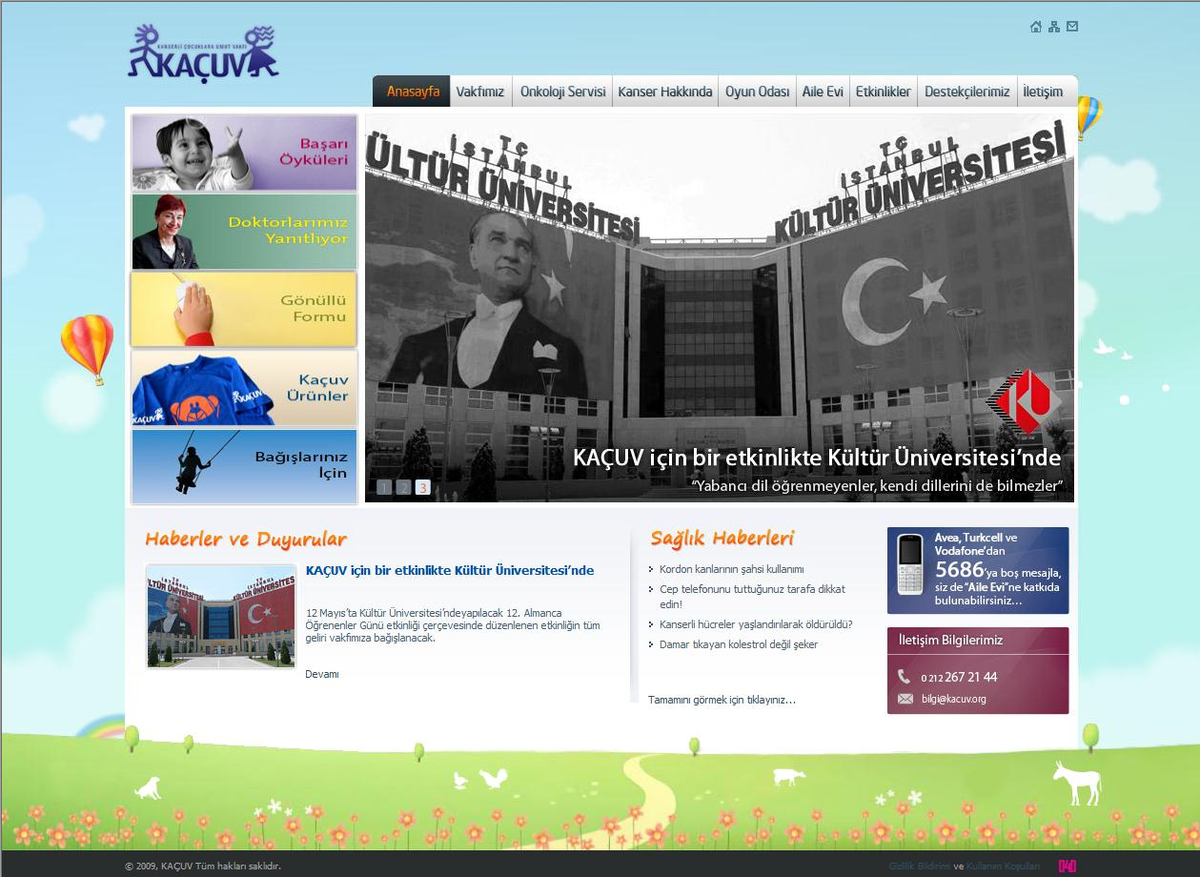Viewport: 1200px width, 877px height.
Task: Open the Oyun Odası menu item
Action: (x=757, y=91)
